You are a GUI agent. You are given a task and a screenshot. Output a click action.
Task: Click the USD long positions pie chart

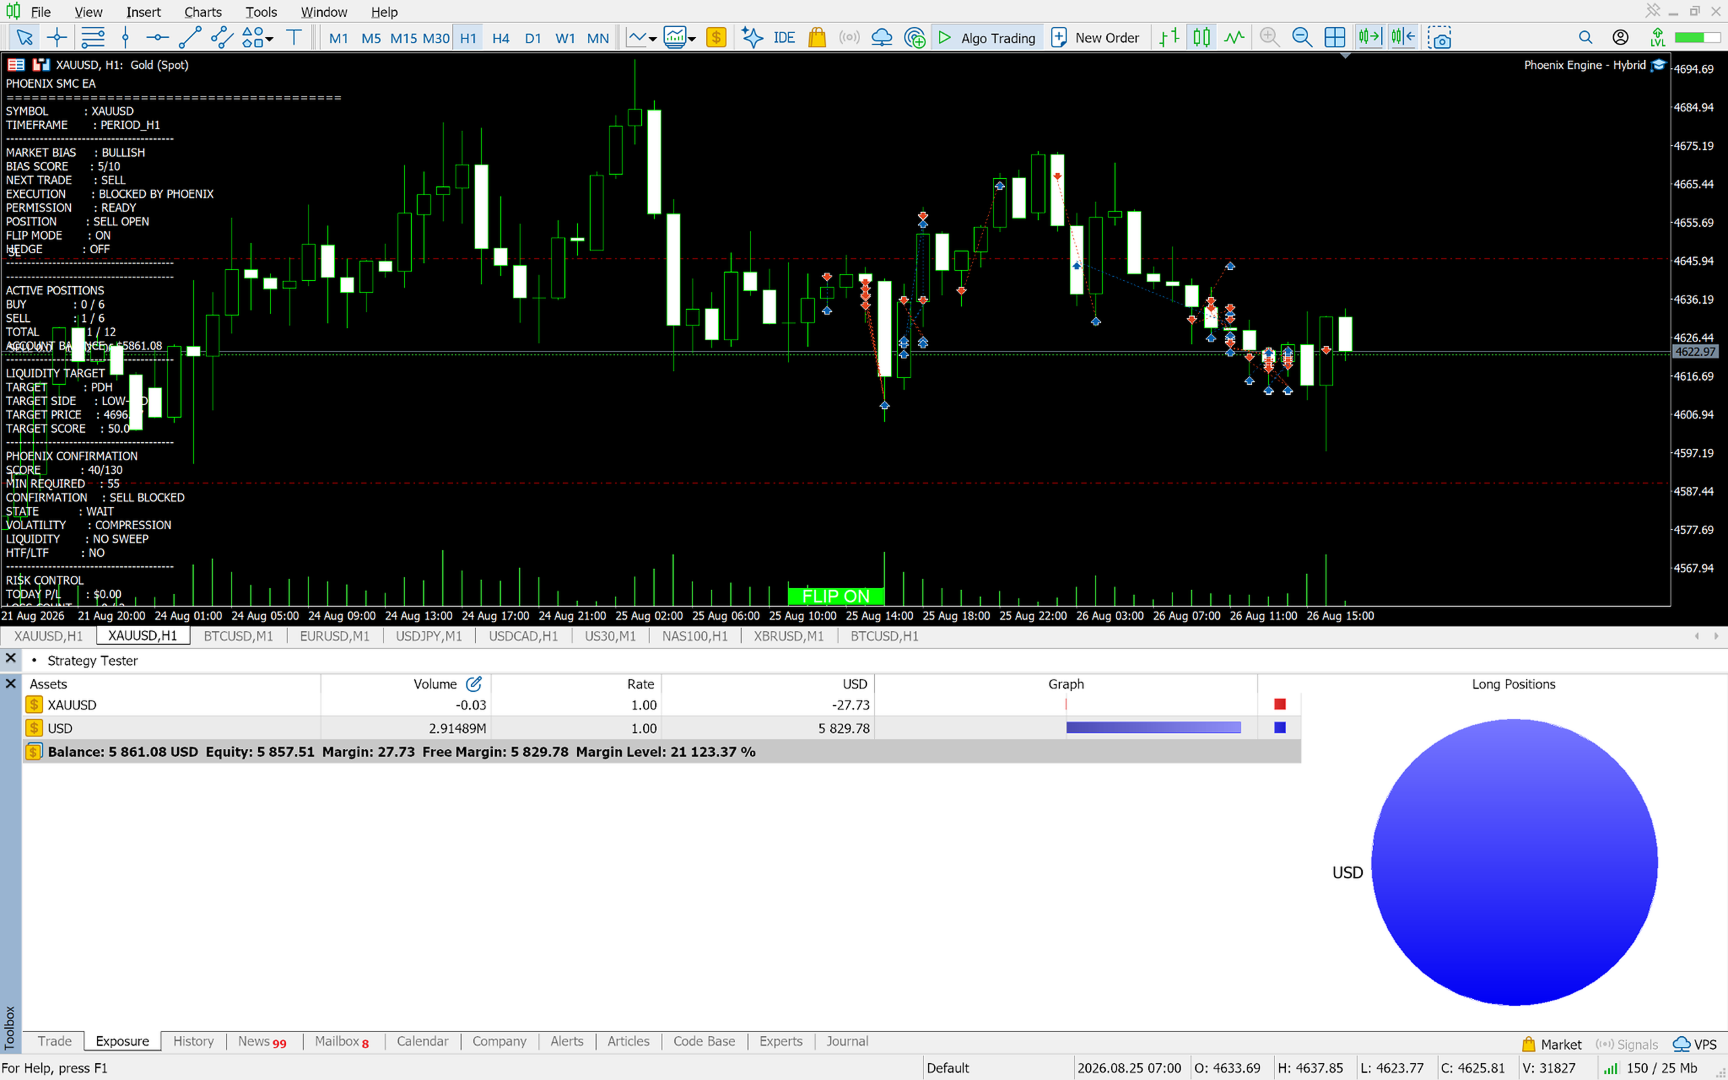pyautogui.click(x=1514, y=862)
